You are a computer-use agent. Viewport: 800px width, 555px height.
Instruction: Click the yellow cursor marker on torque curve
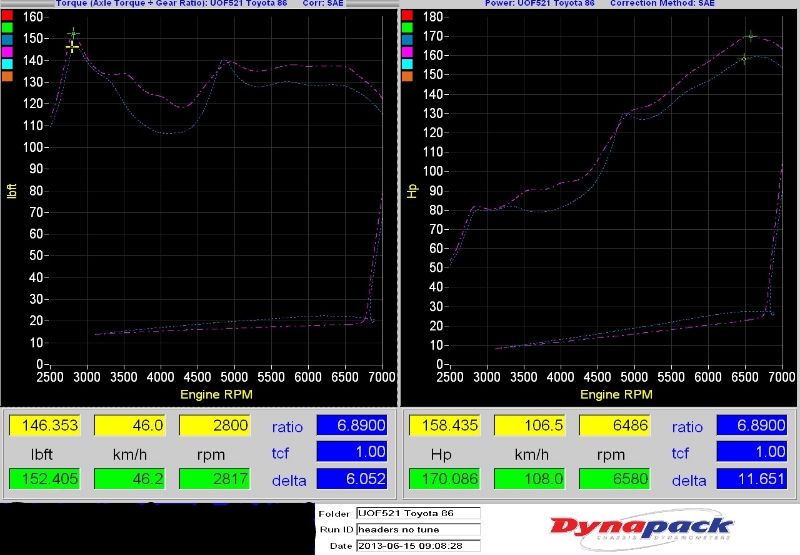(x=72, y=46)
